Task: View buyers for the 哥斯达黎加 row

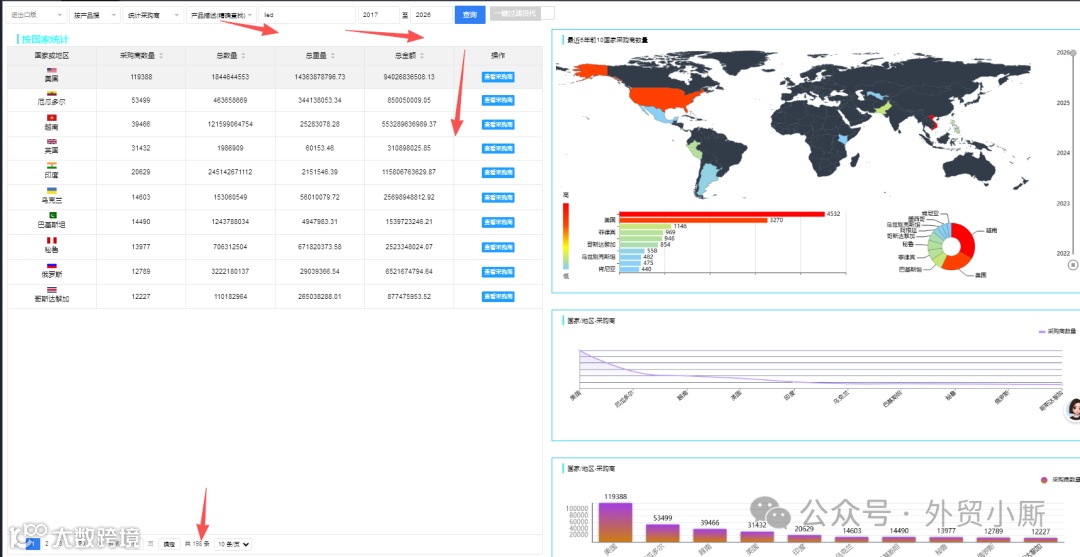Action: click(x=498, y=297)
